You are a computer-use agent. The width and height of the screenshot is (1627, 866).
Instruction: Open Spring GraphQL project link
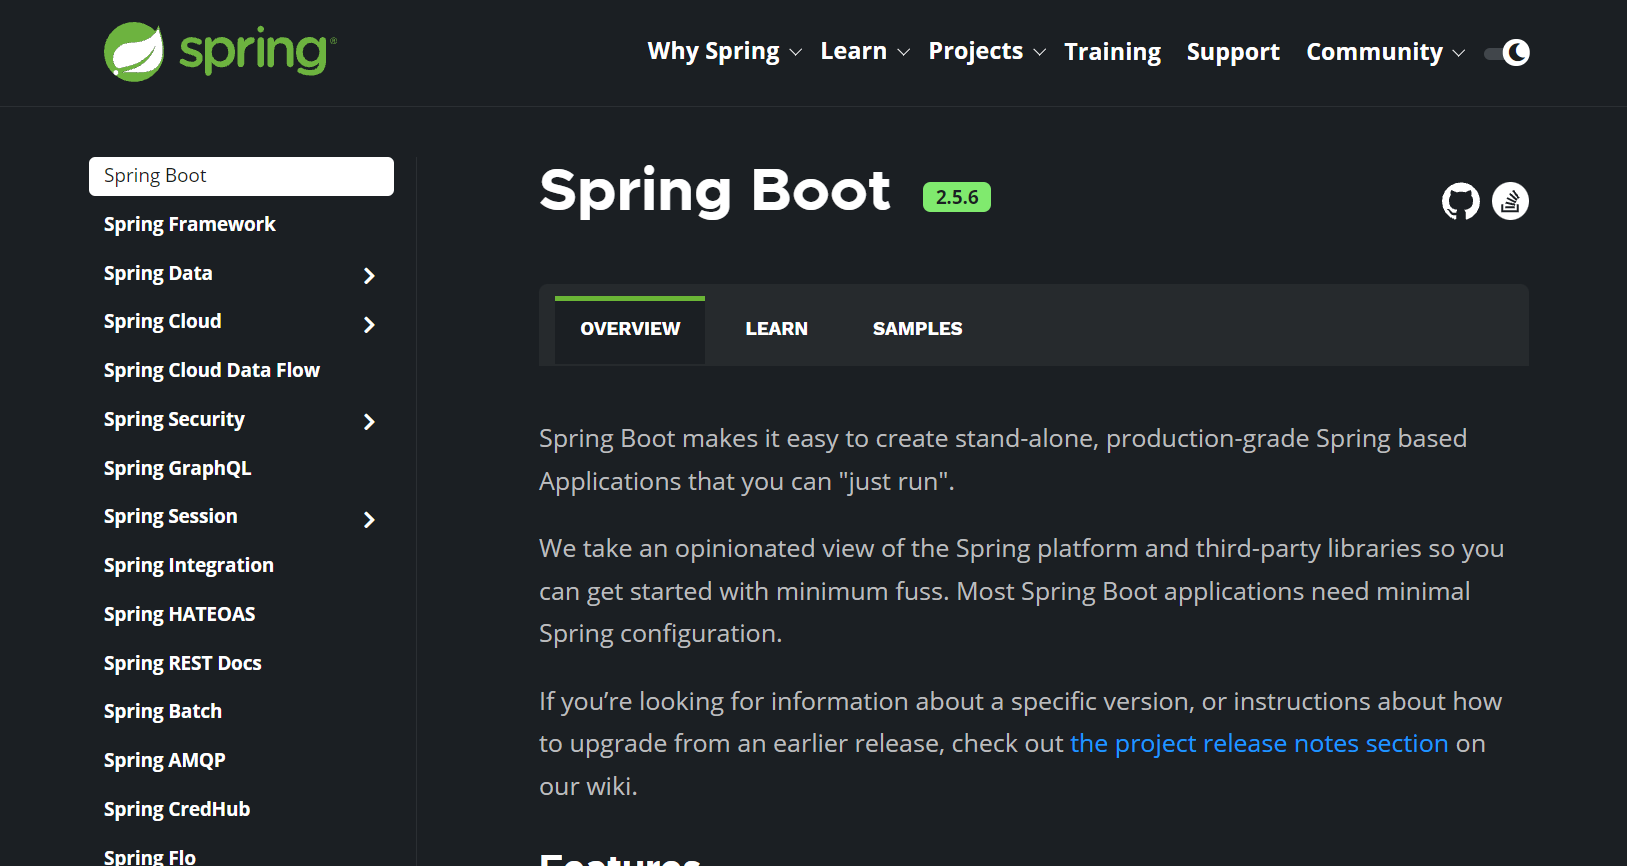click(x=177, y=468)
